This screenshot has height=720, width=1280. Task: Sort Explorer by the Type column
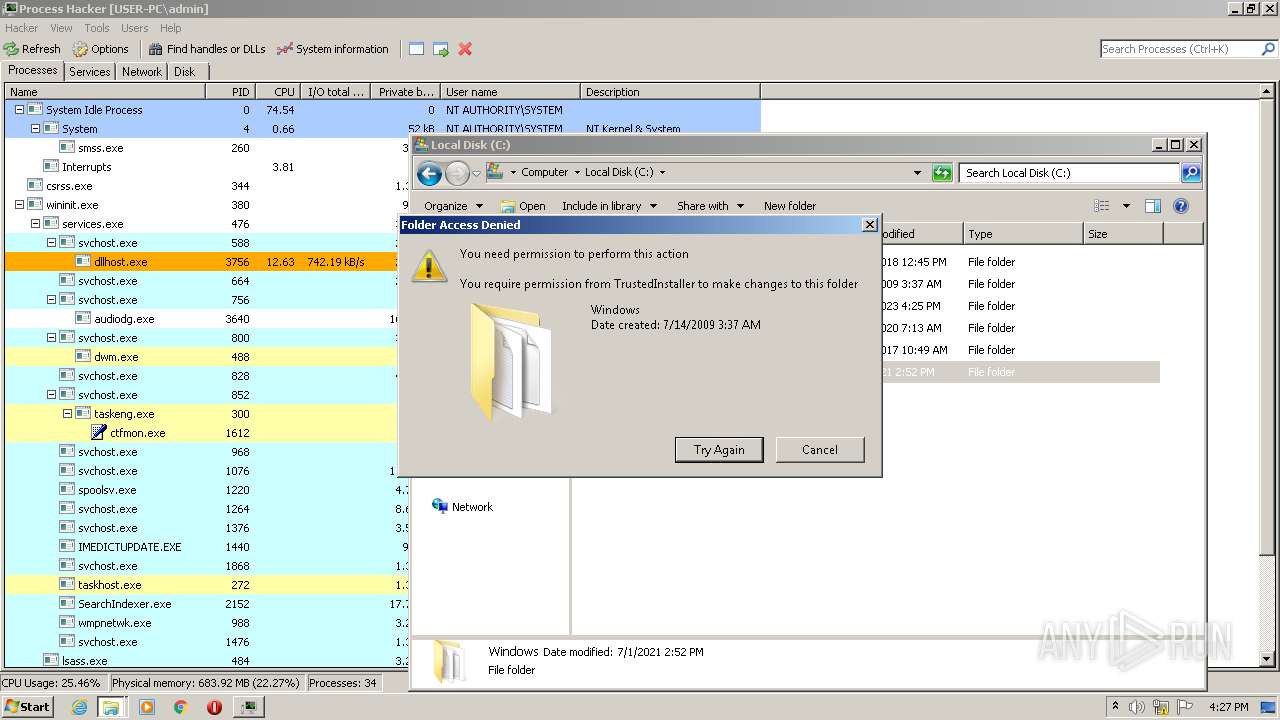[1023, 234]
